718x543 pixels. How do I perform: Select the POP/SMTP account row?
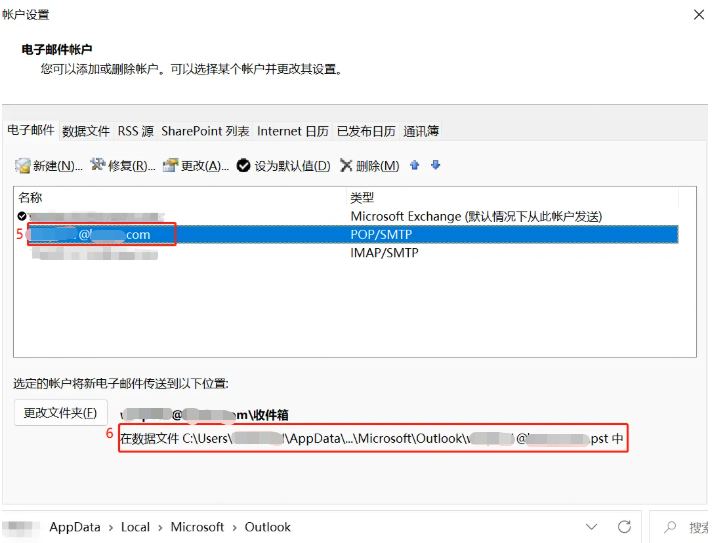[x=347, y=234]
